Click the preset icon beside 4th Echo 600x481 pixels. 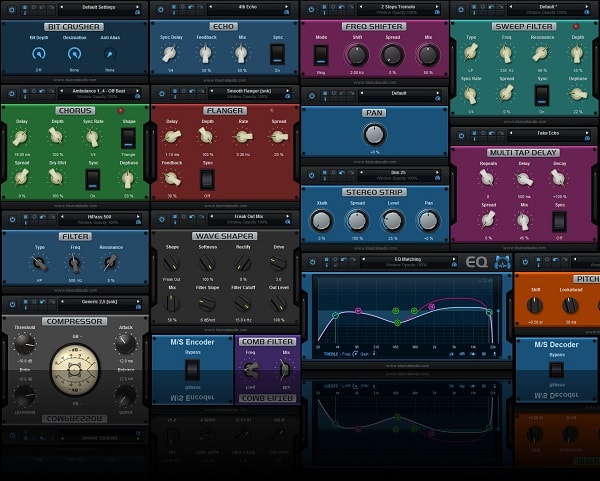[x=286, y=12]
